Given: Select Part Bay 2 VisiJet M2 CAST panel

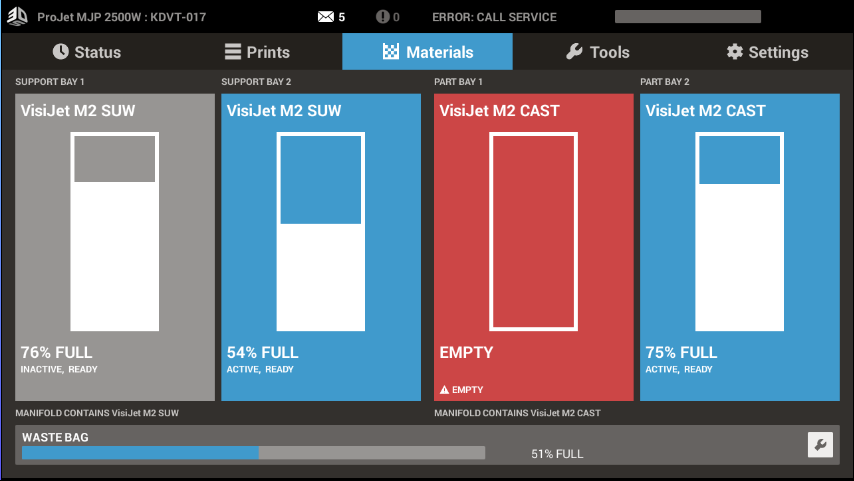Looking at the screenshot, I should pyautogui.click(x=739, y=247).
